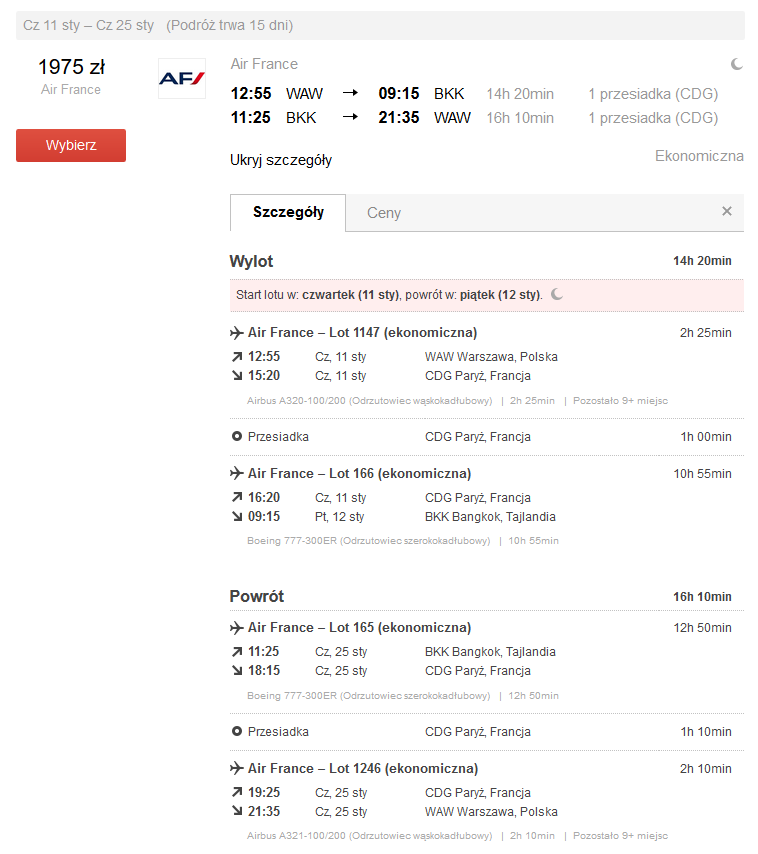Switch to the Ceny tab
Image resolution: width=758 pixels, height=854 pixels.
(x=384, y=213)
